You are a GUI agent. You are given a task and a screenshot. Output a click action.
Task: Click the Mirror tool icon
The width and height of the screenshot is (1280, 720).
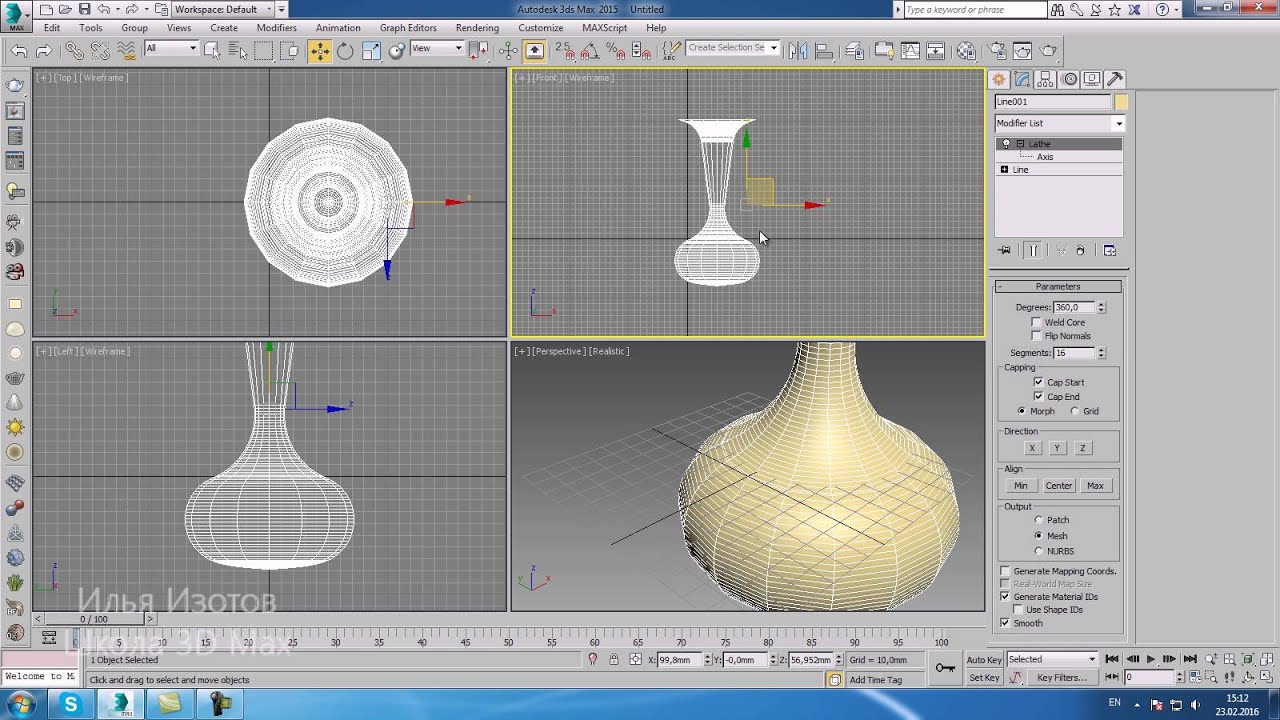[798, 50]
